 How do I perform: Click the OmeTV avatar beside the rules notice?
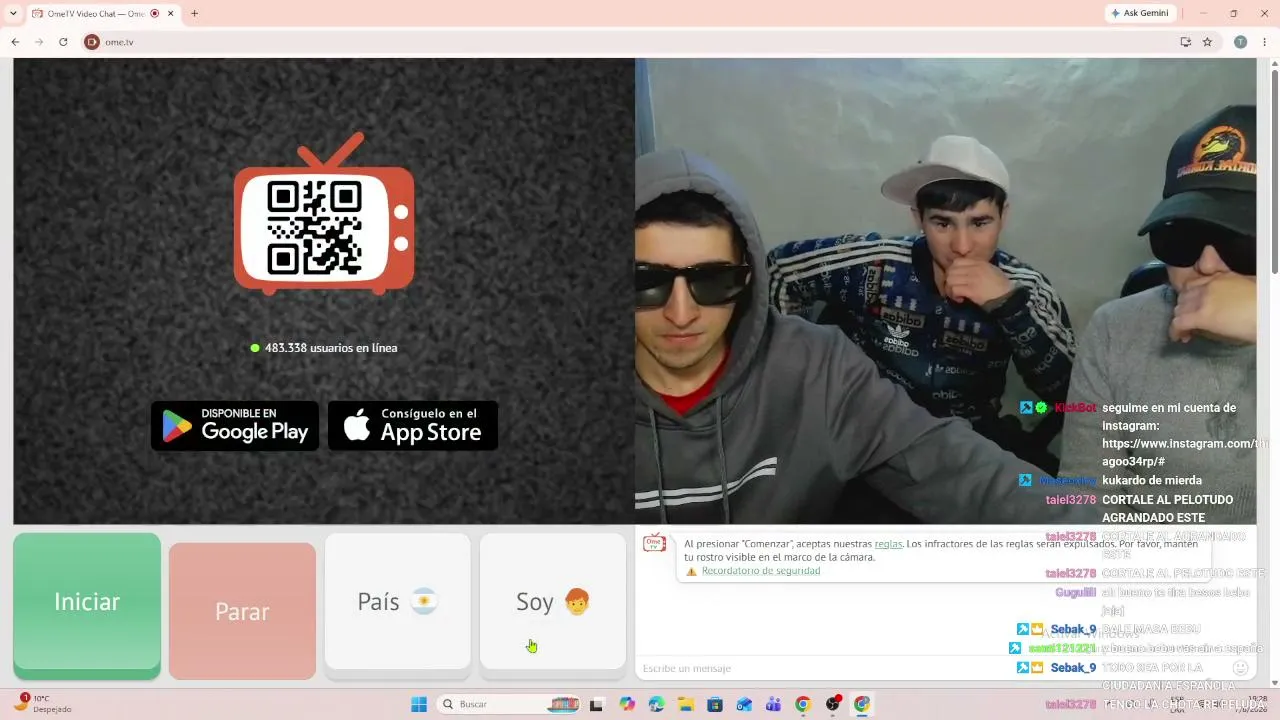pyautogui.click(x=654, y=543)
